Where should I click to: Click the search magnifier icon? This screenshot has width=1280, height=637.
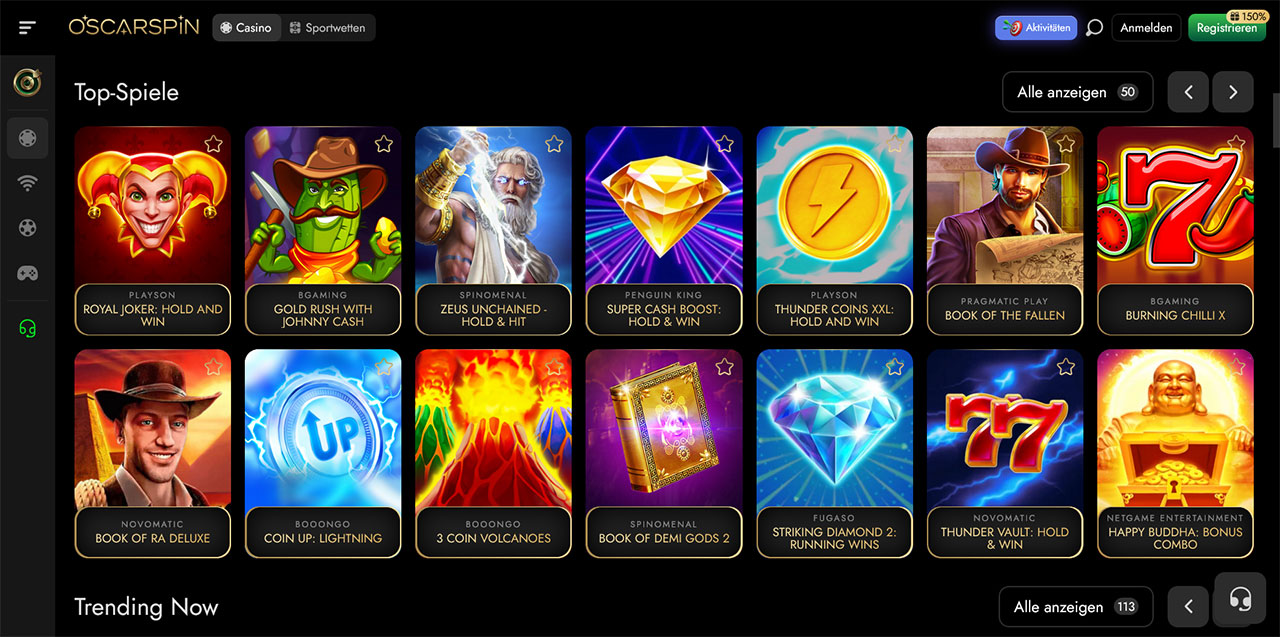click(x=1094, y=28)
